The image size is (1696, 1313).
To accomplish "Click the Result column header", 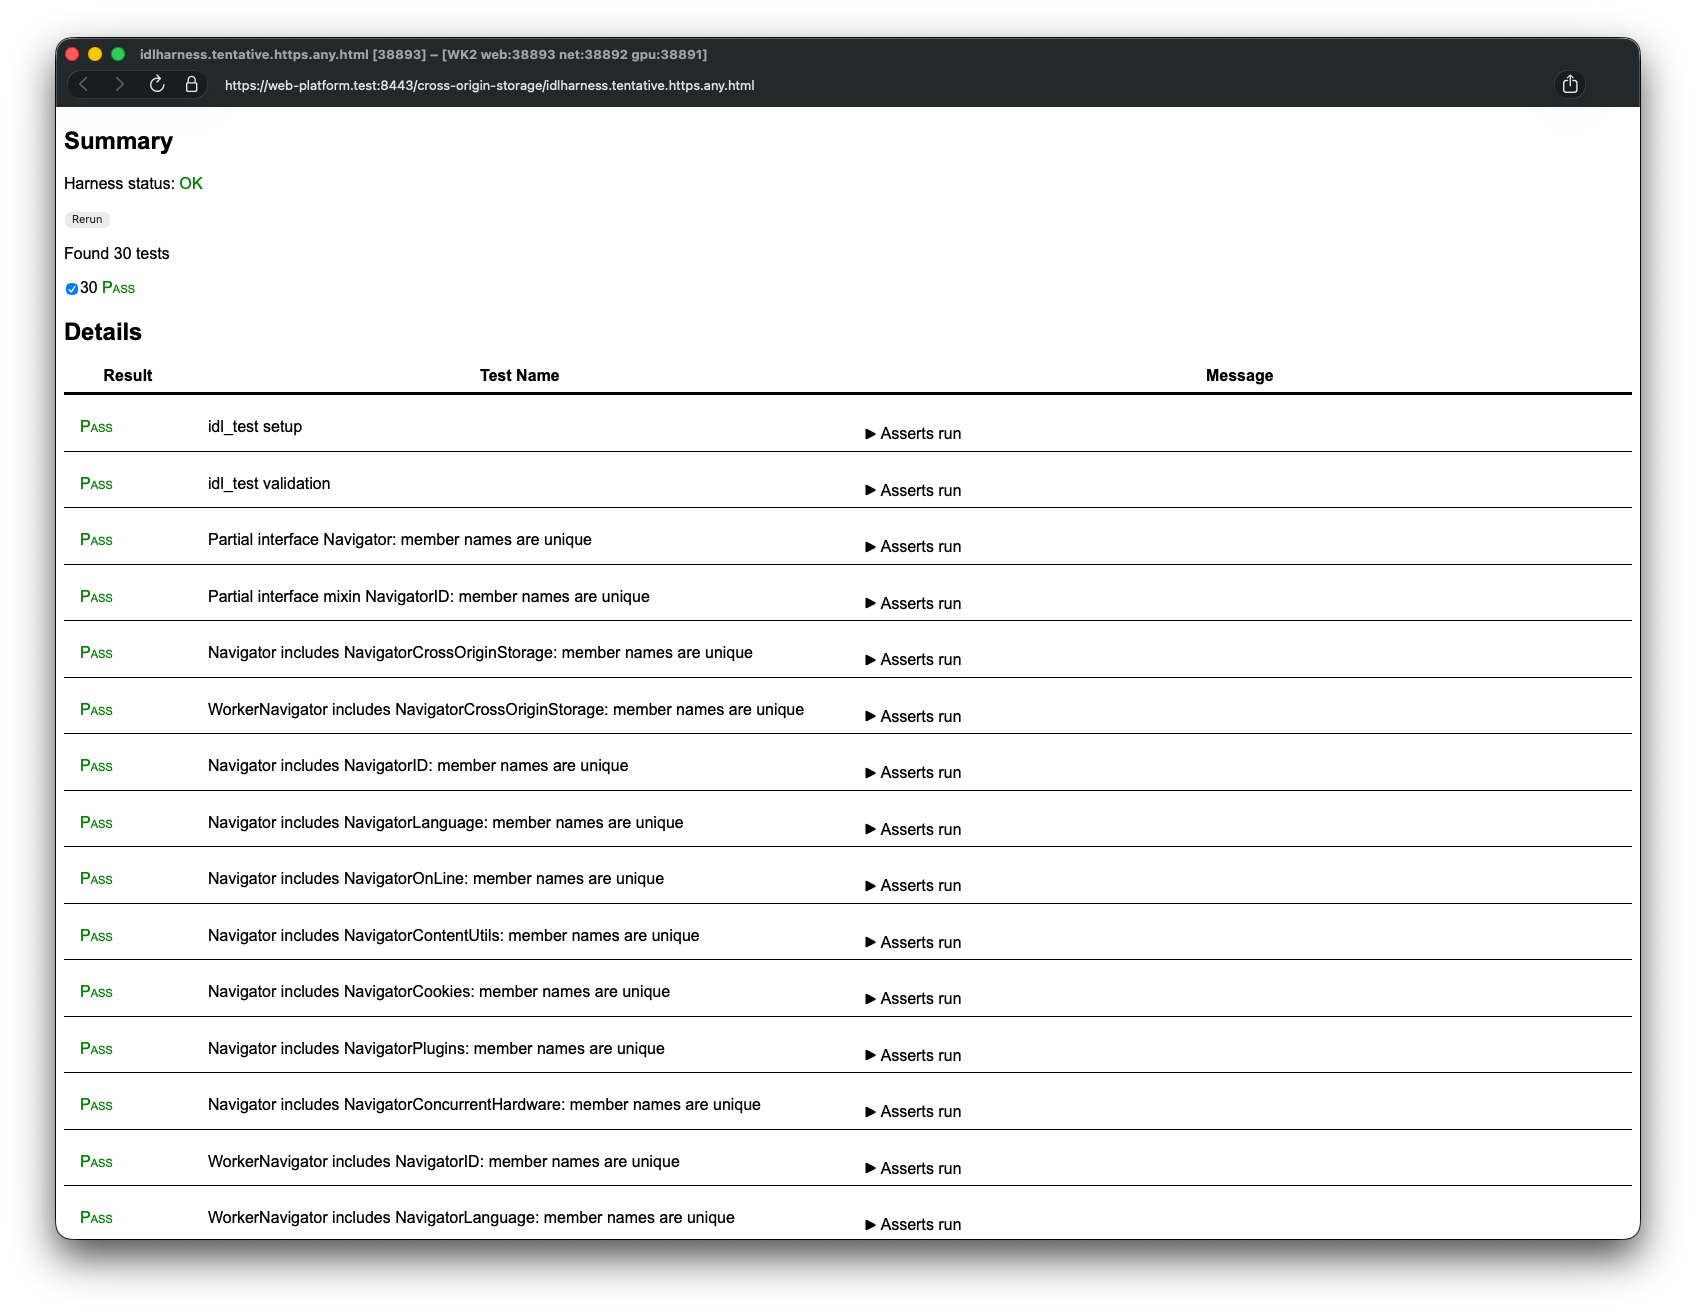I will click(128, 375).
